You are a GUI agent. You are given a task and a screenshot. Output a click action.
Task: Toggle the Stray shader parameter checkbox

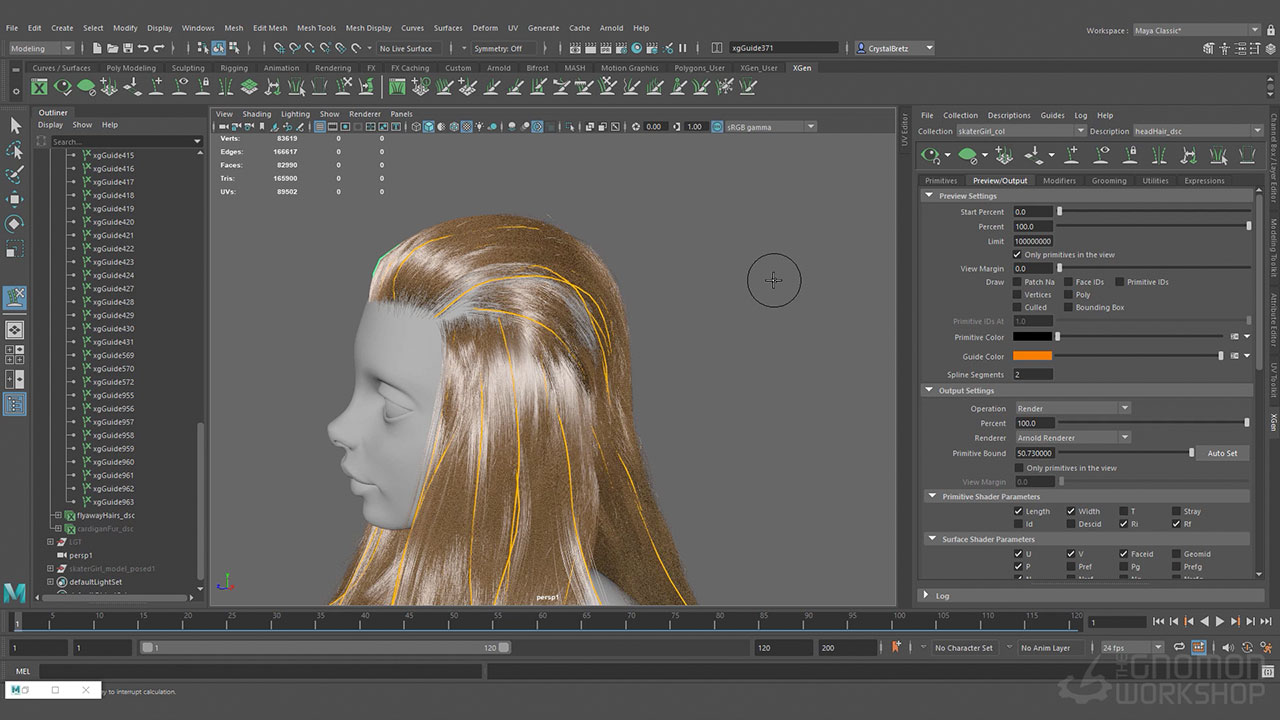[1177, 511]
